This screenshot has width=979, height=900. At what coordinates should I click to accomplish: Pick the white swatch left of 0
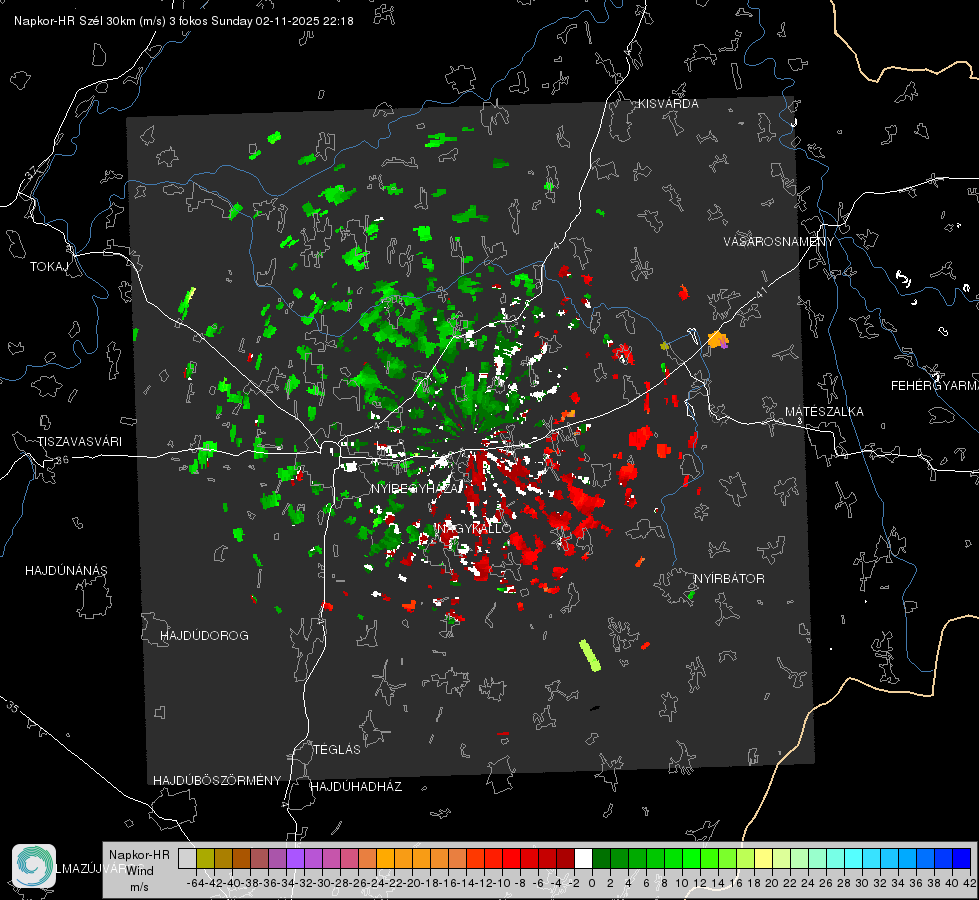[x=583, y=858]
